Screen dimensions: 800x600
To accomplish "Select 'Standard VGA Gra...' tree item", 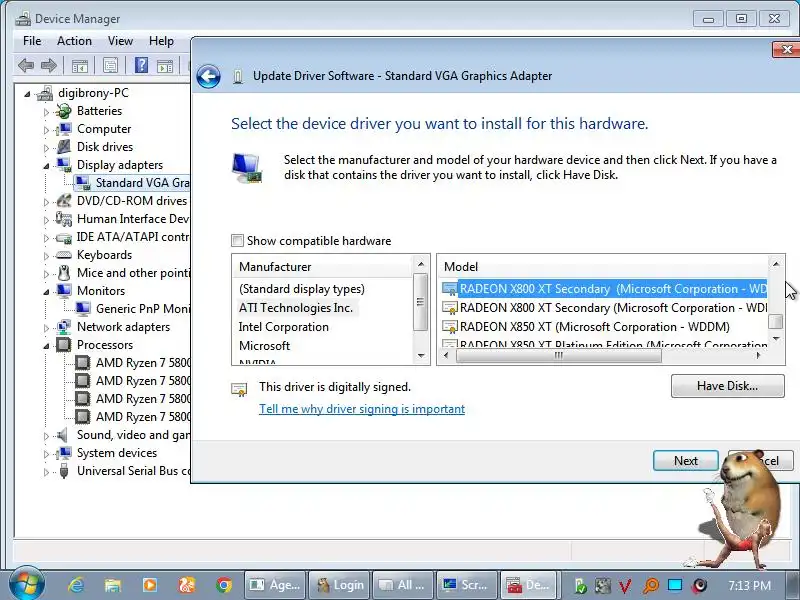I will [x=142, y=183].
